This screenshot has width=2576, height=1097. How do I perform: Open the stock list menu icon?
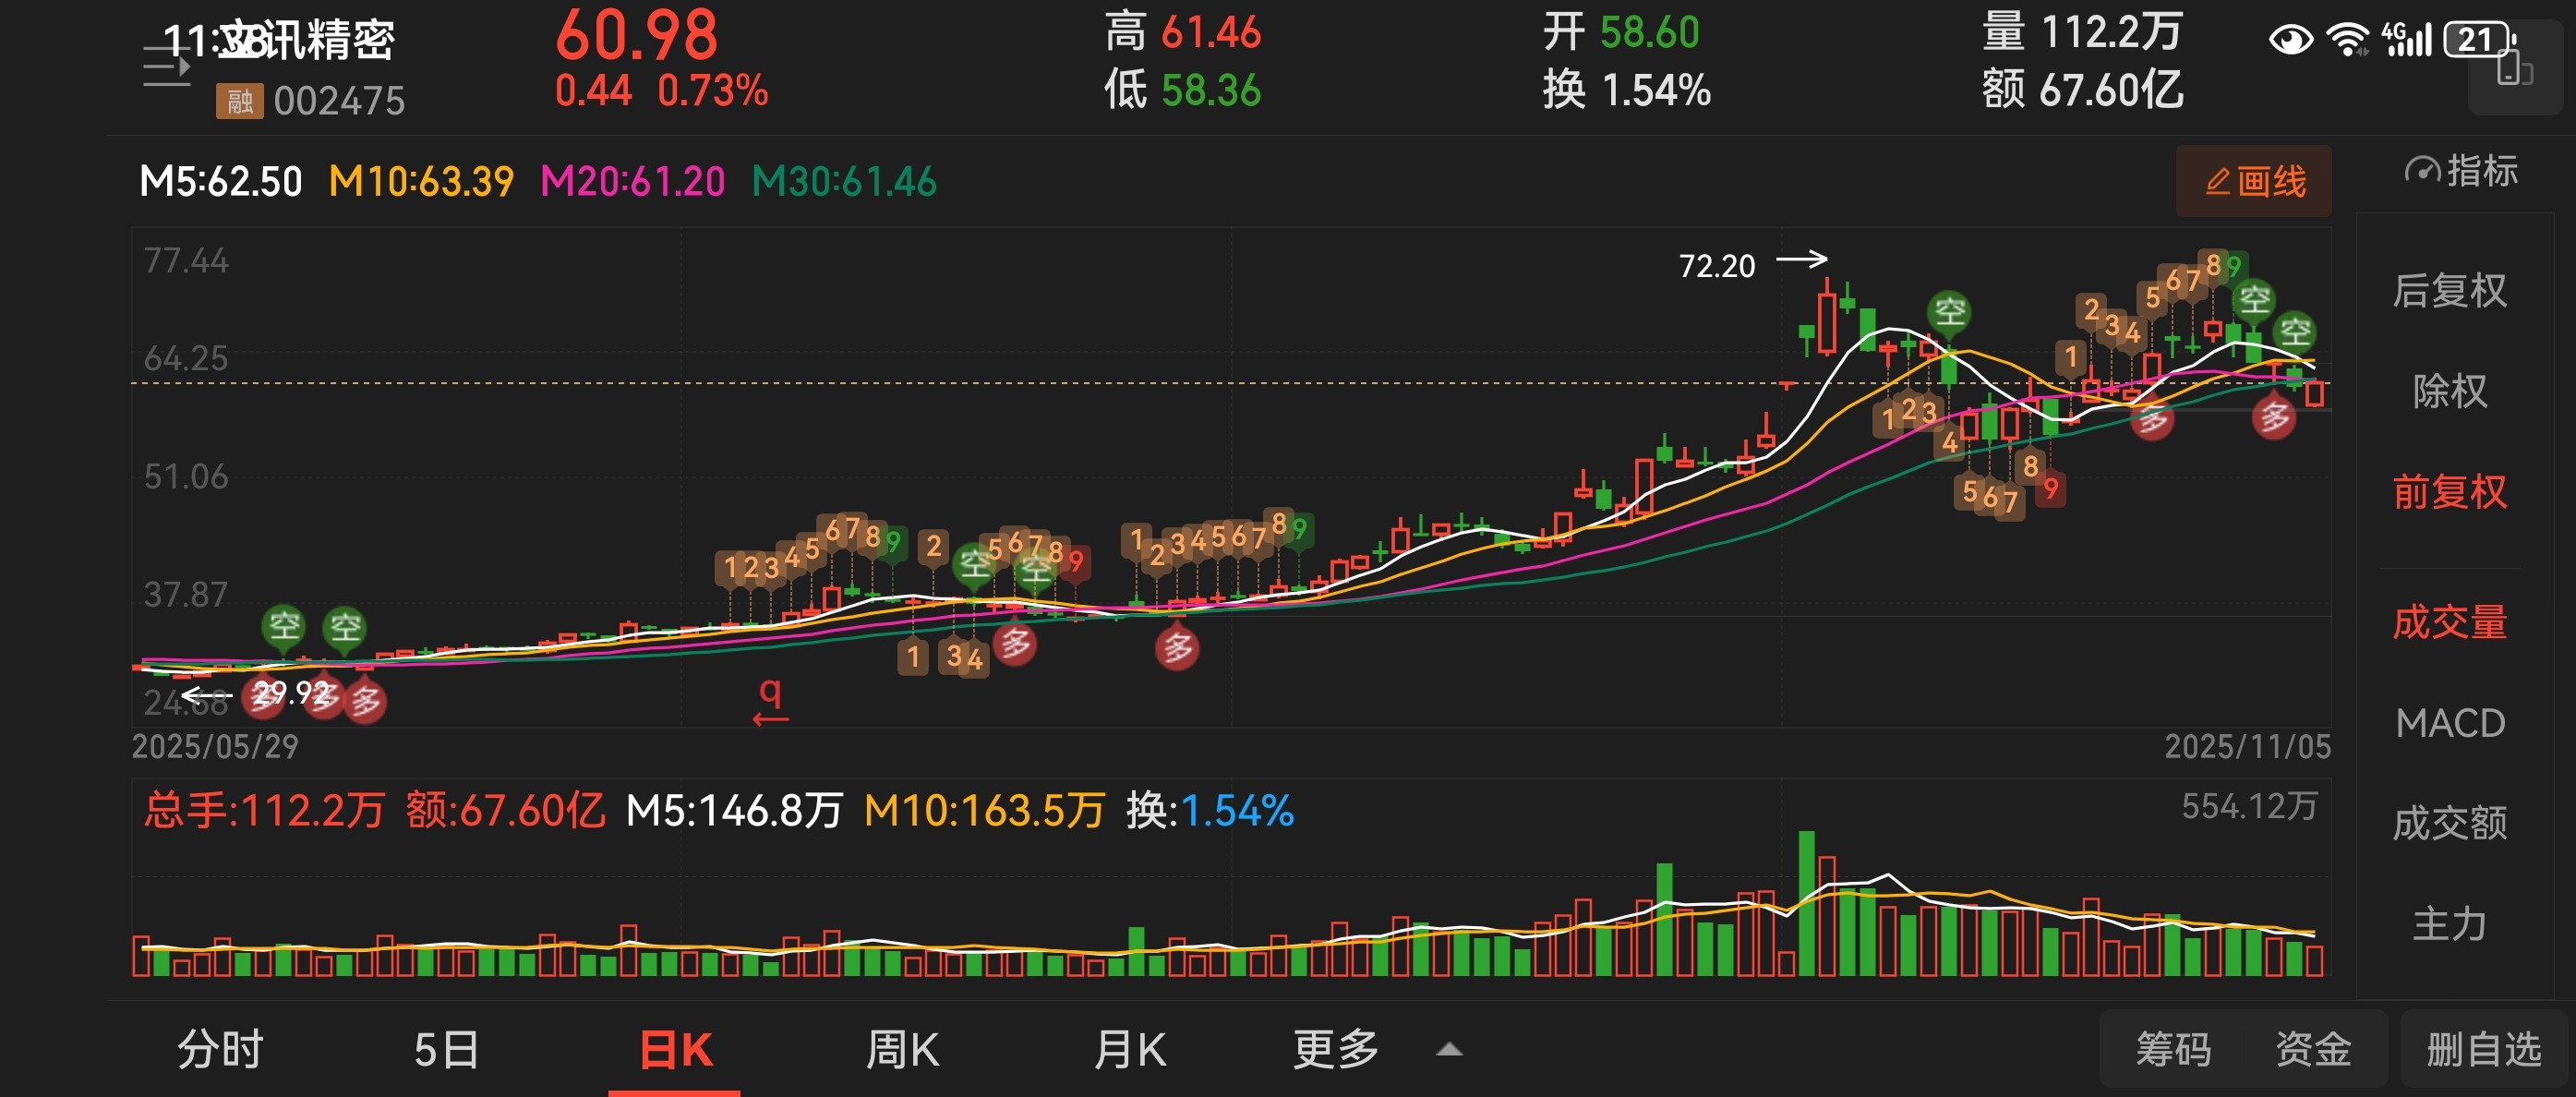166,68
